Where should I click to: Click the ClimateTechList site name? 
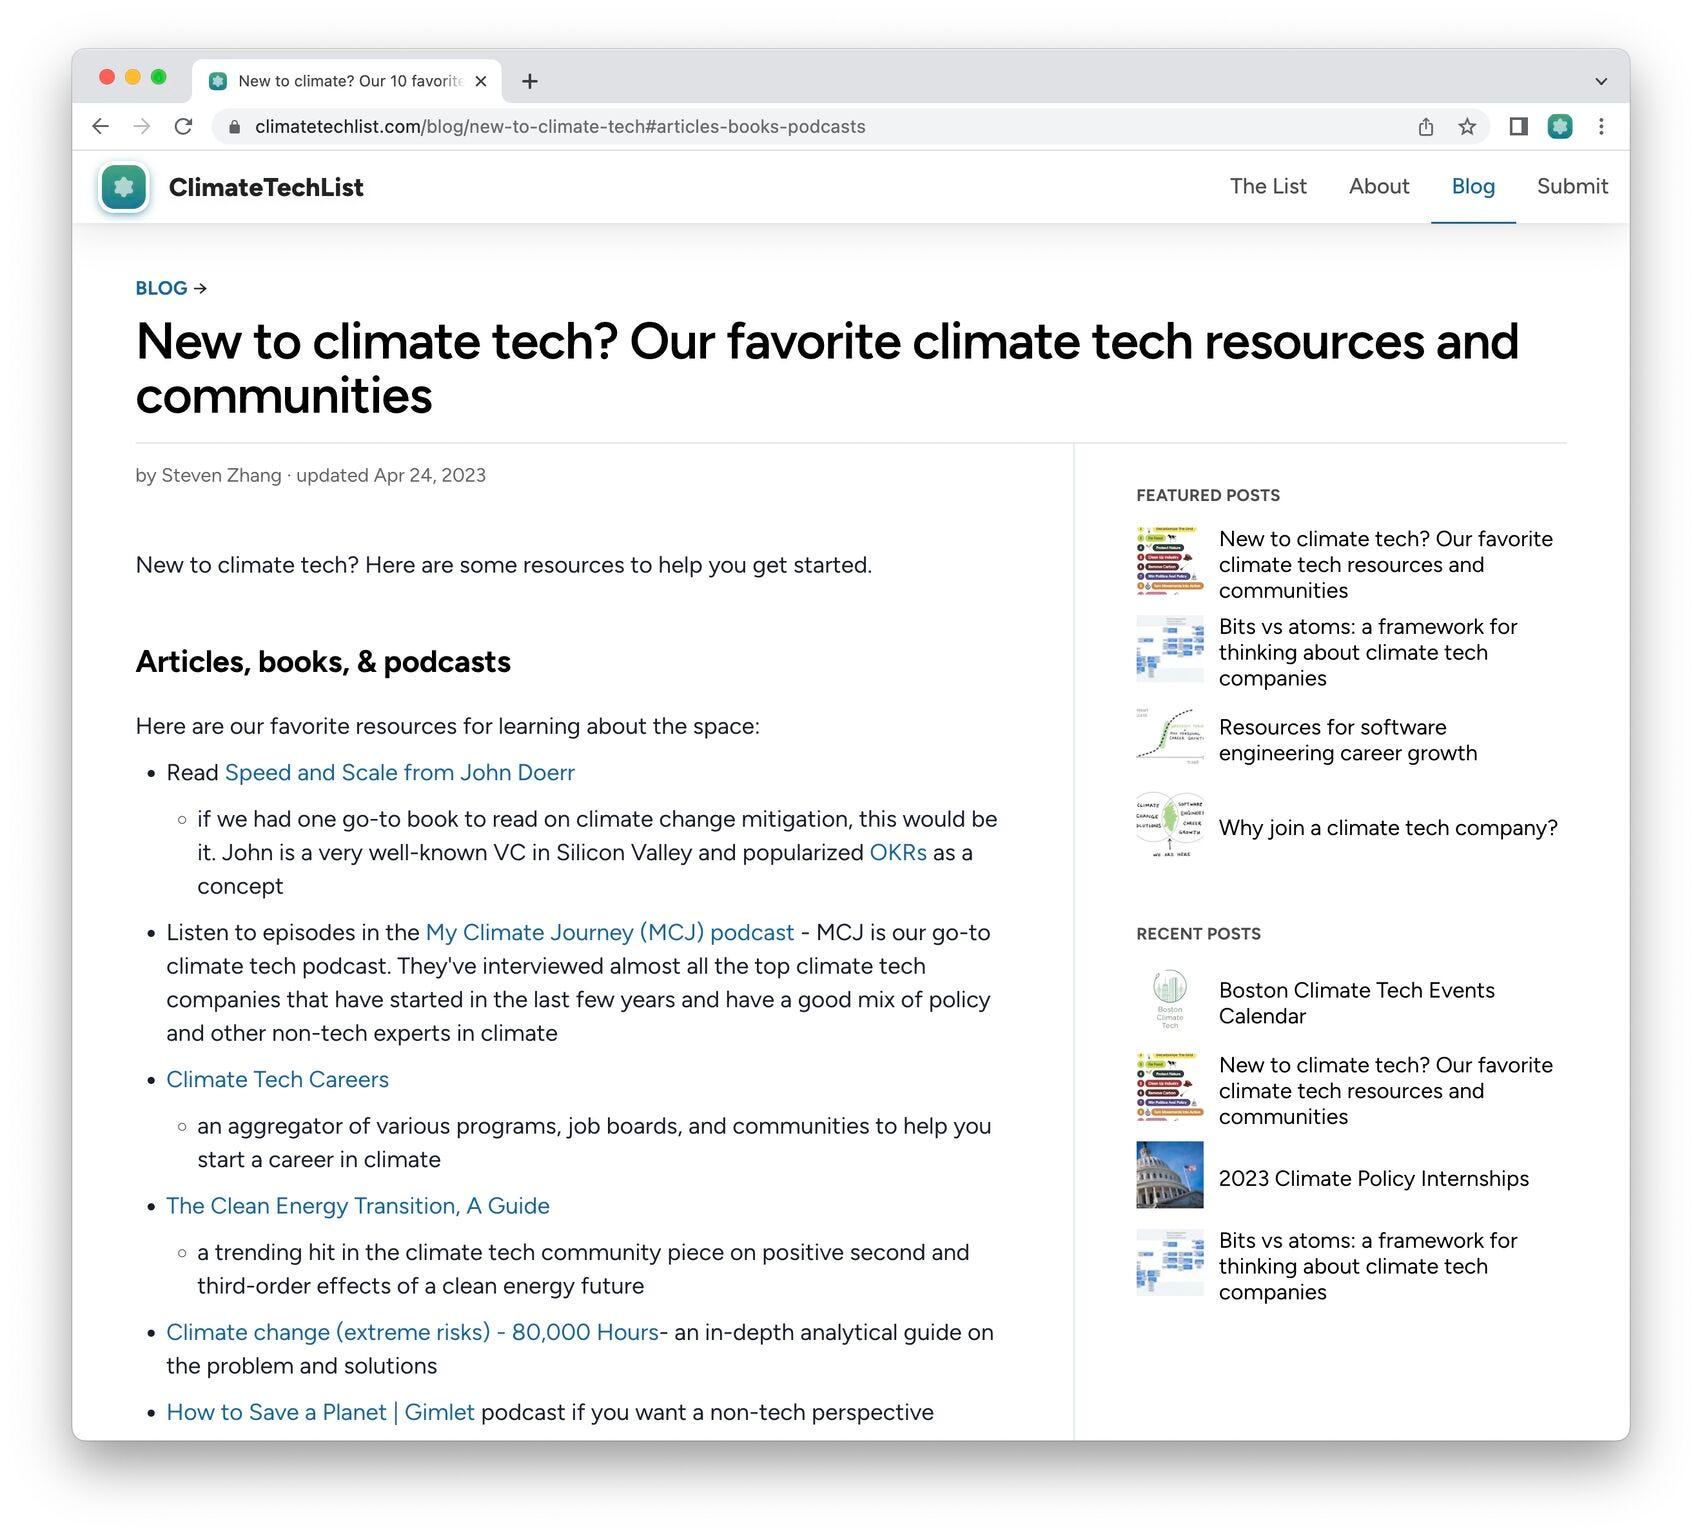(266, 187)
